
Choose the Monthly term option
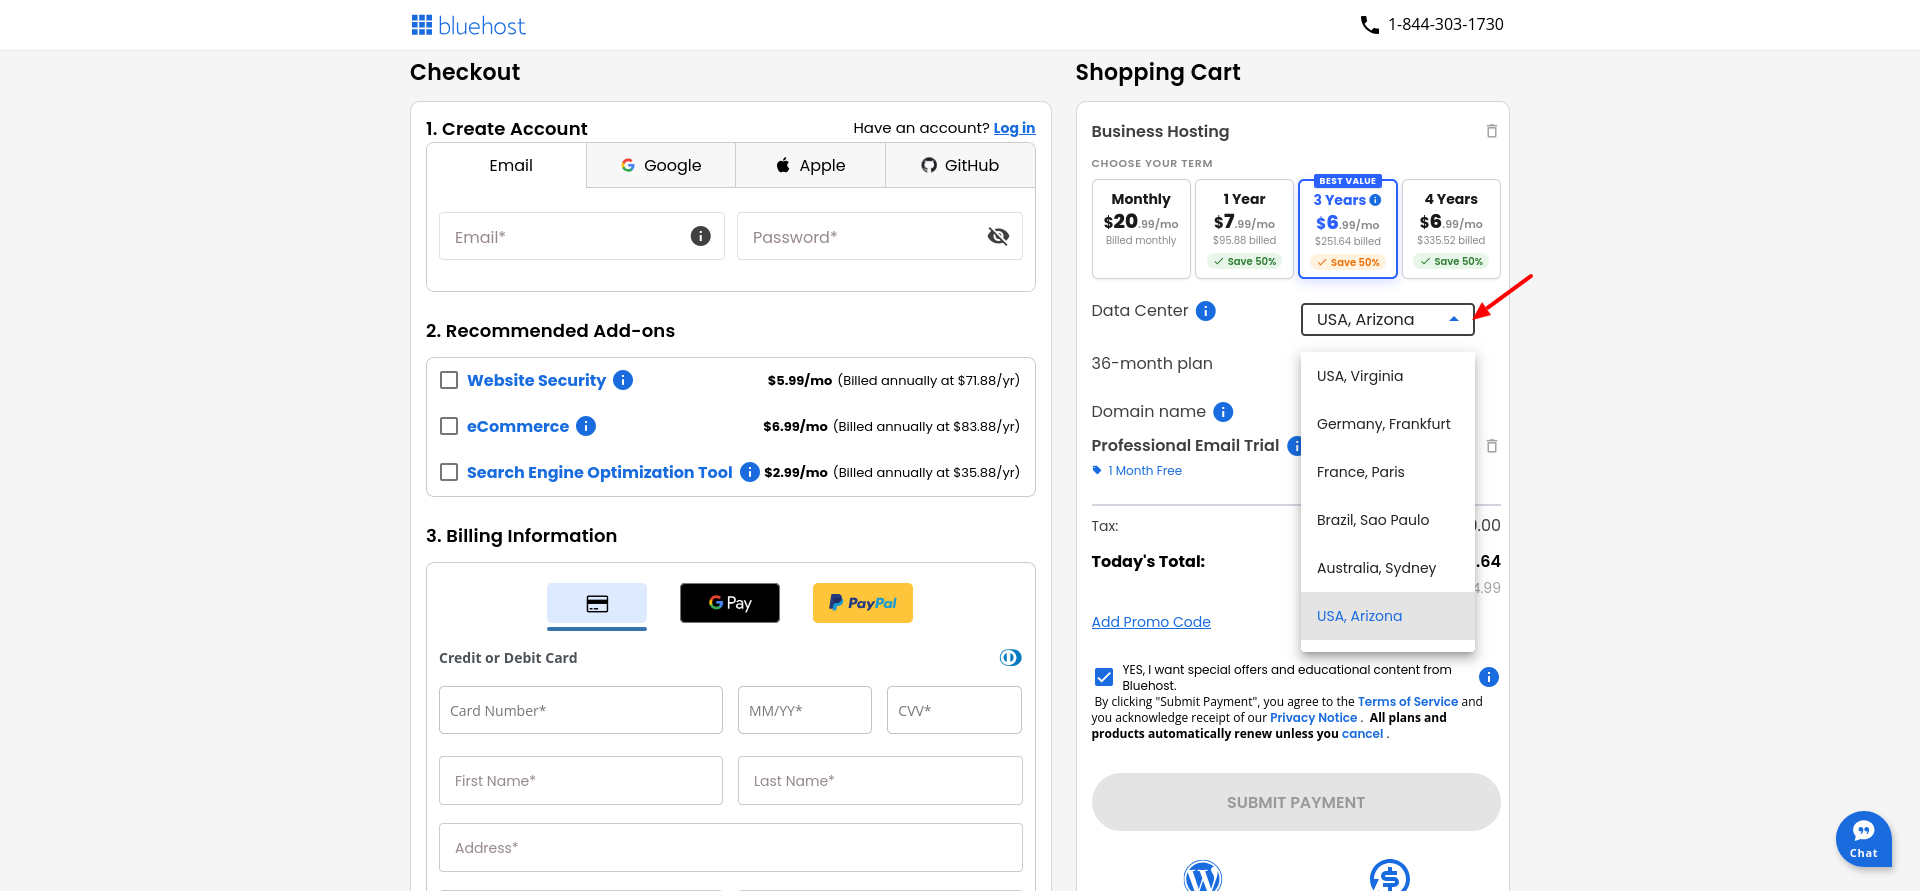[x=1141, y=228]
